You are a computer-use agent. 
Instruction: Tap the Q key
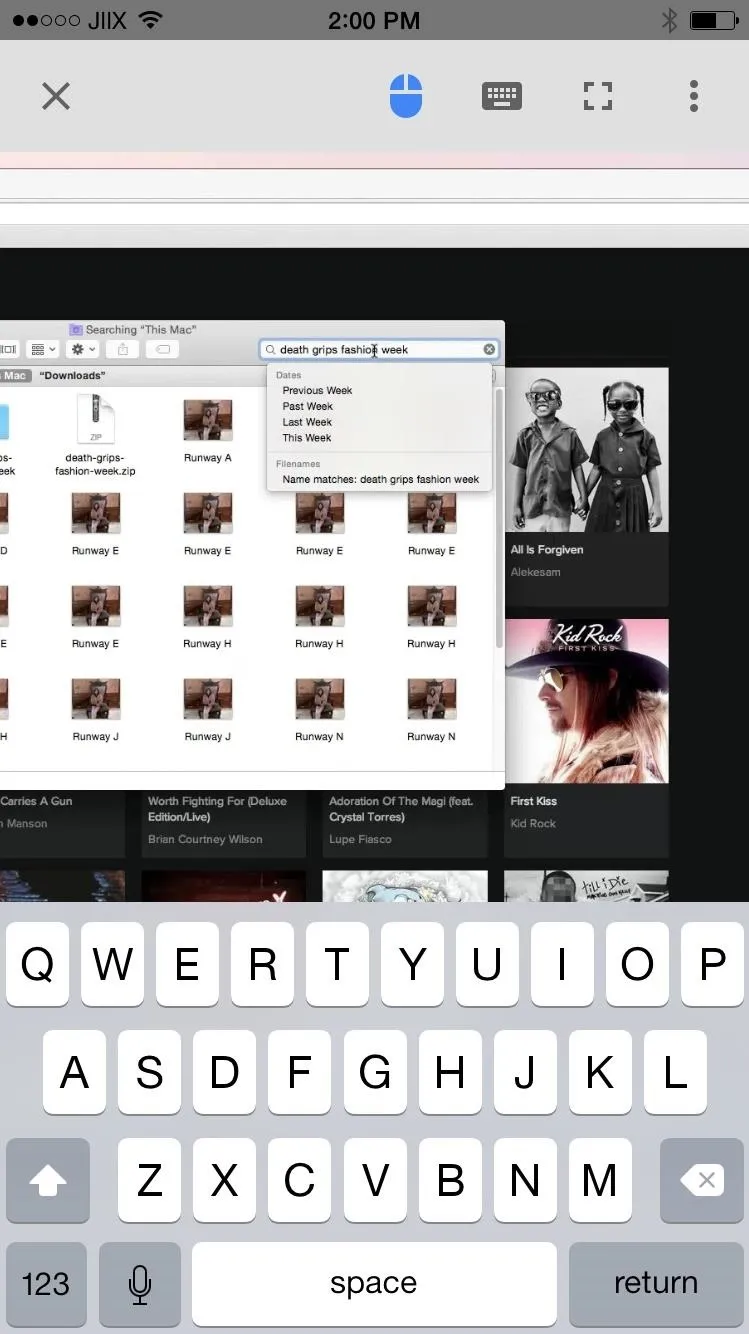click(x=37, y=964)
